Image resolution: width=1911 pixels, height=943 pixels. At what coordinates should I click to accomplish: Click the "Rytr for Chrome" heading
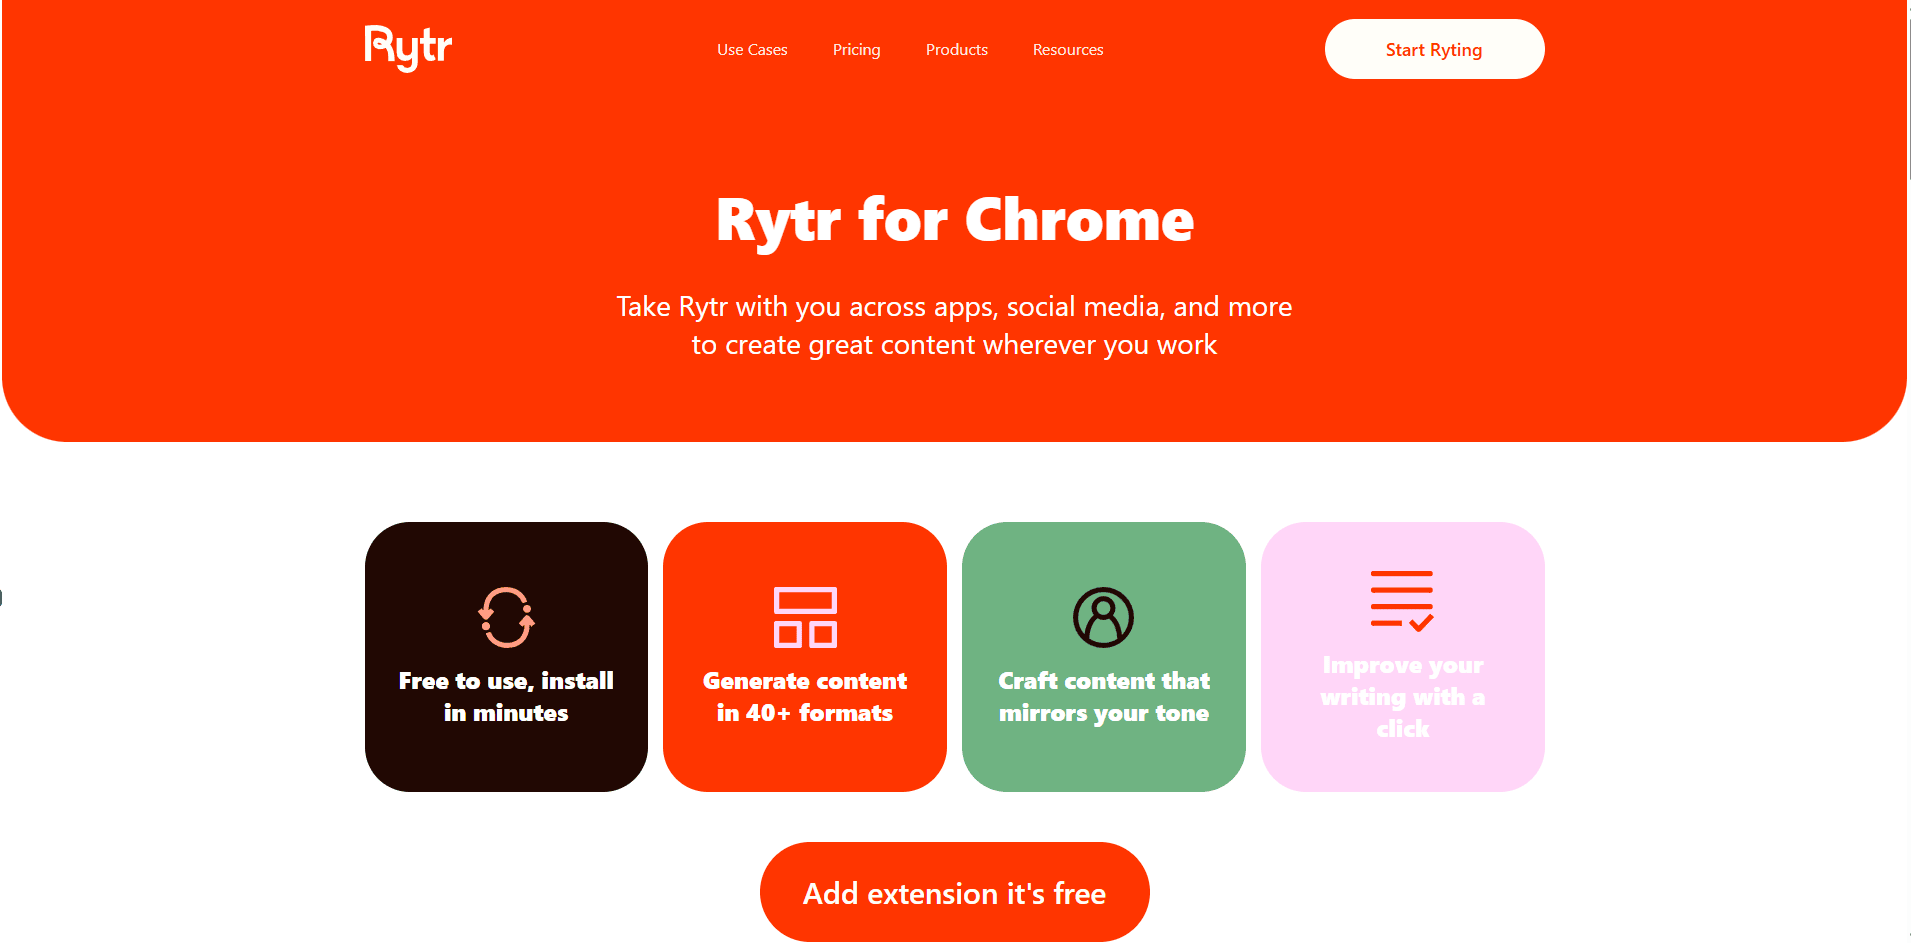[955, 220]
